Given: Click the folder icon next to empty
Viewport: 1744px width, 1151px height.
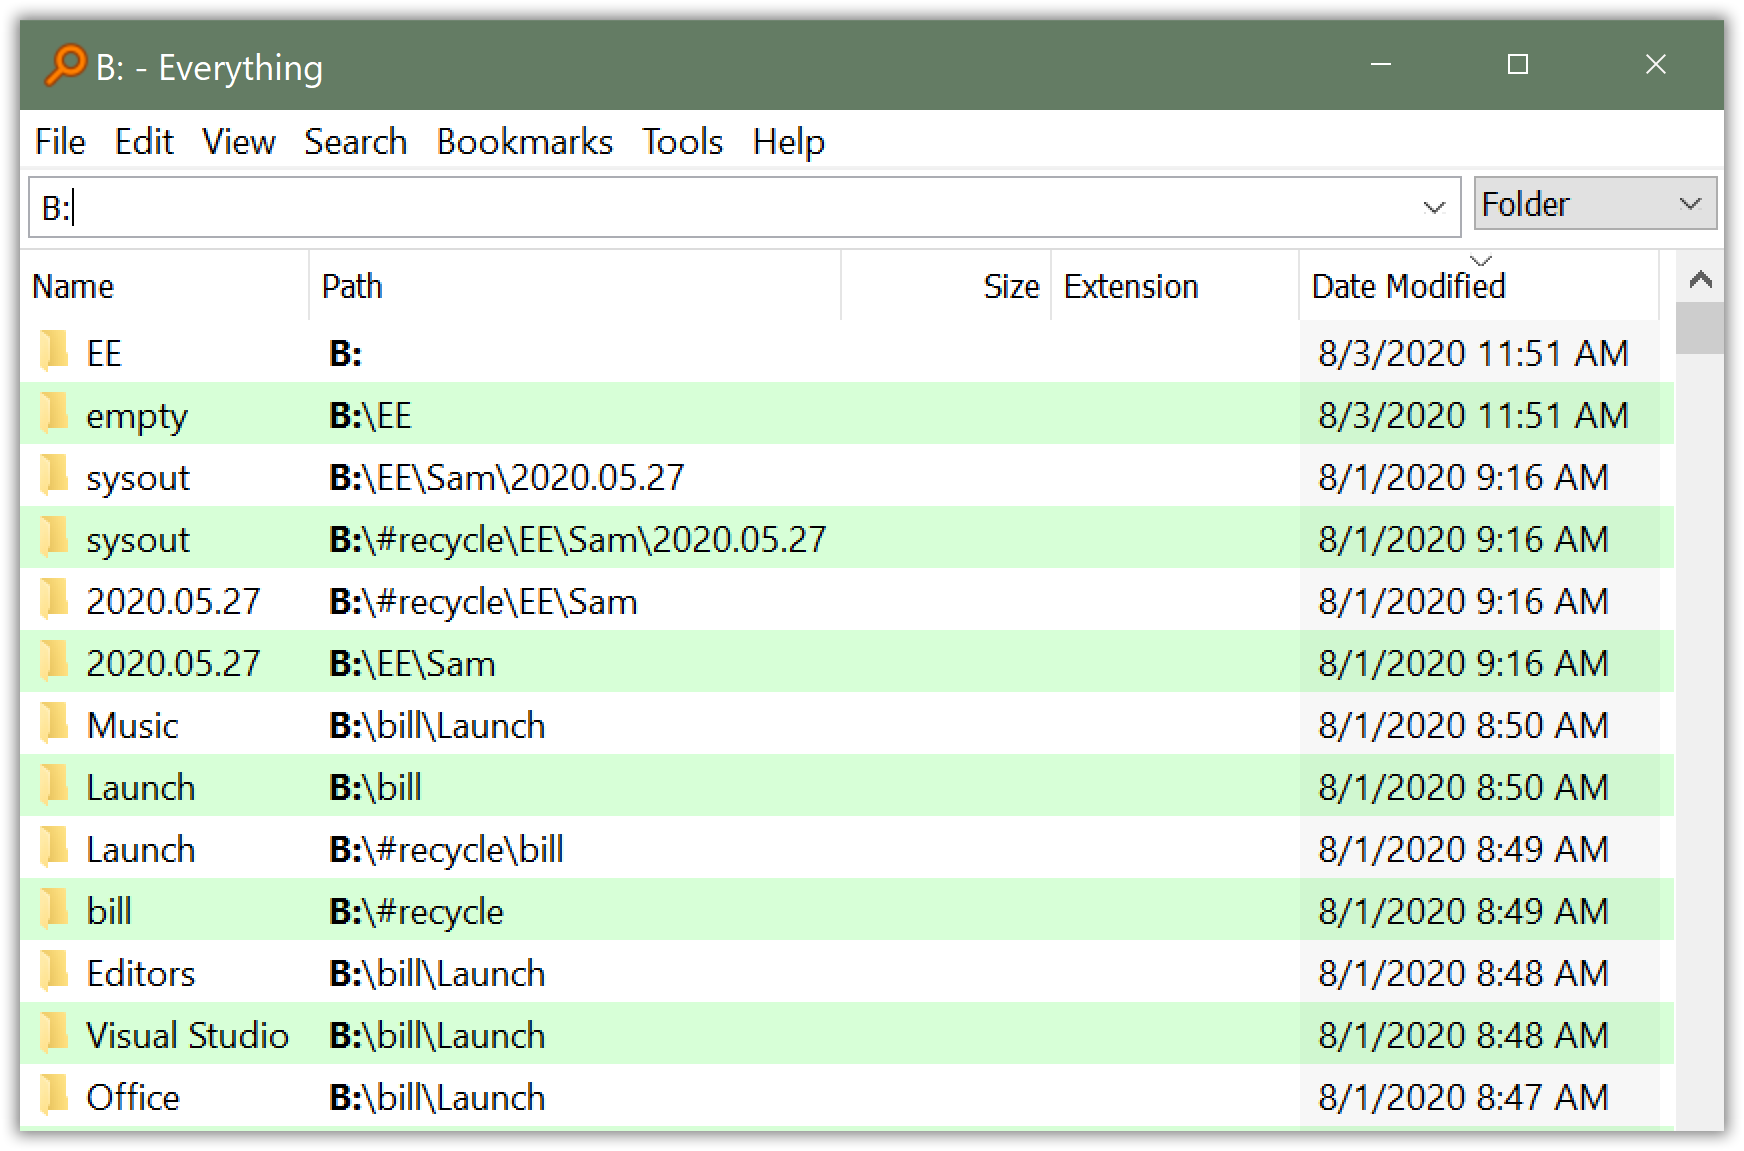Looking at the screenshot, I should click(54, 413).
